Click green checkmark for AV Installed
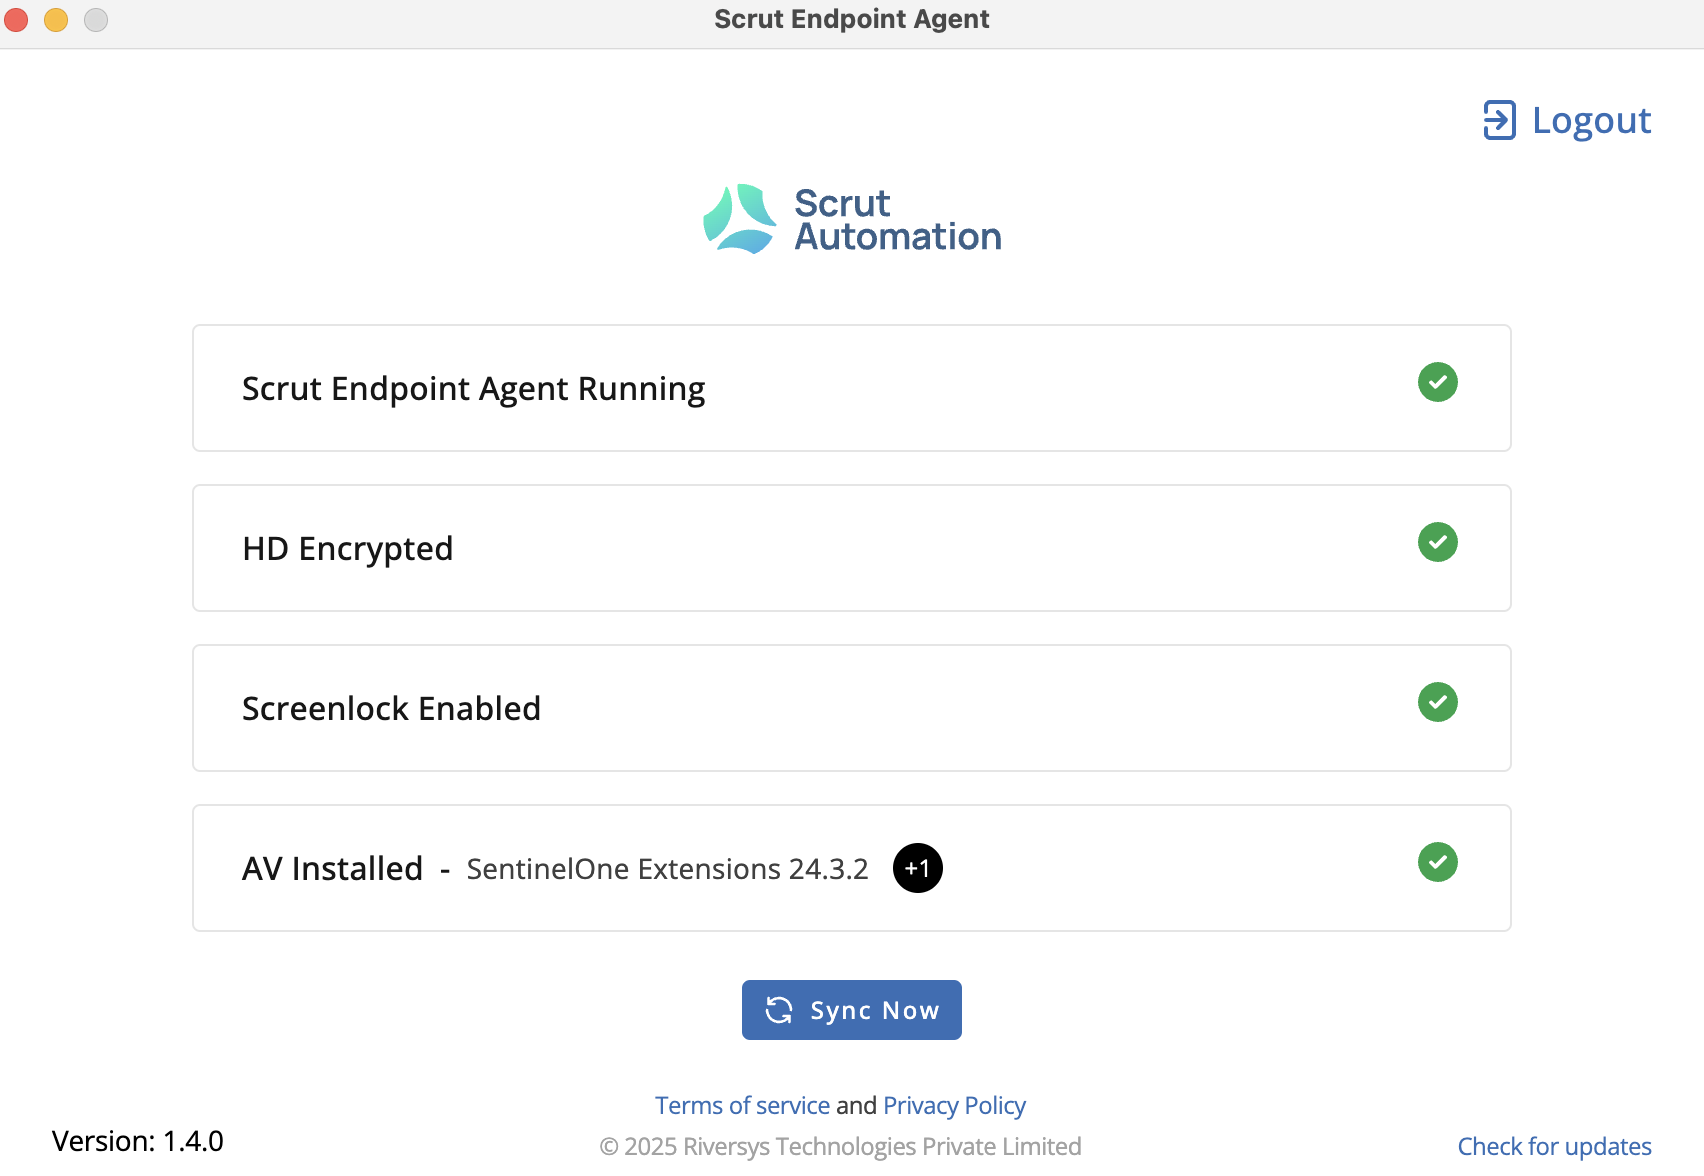The width and height of the screenshot is (1704, 1176). pos(1438,862)
